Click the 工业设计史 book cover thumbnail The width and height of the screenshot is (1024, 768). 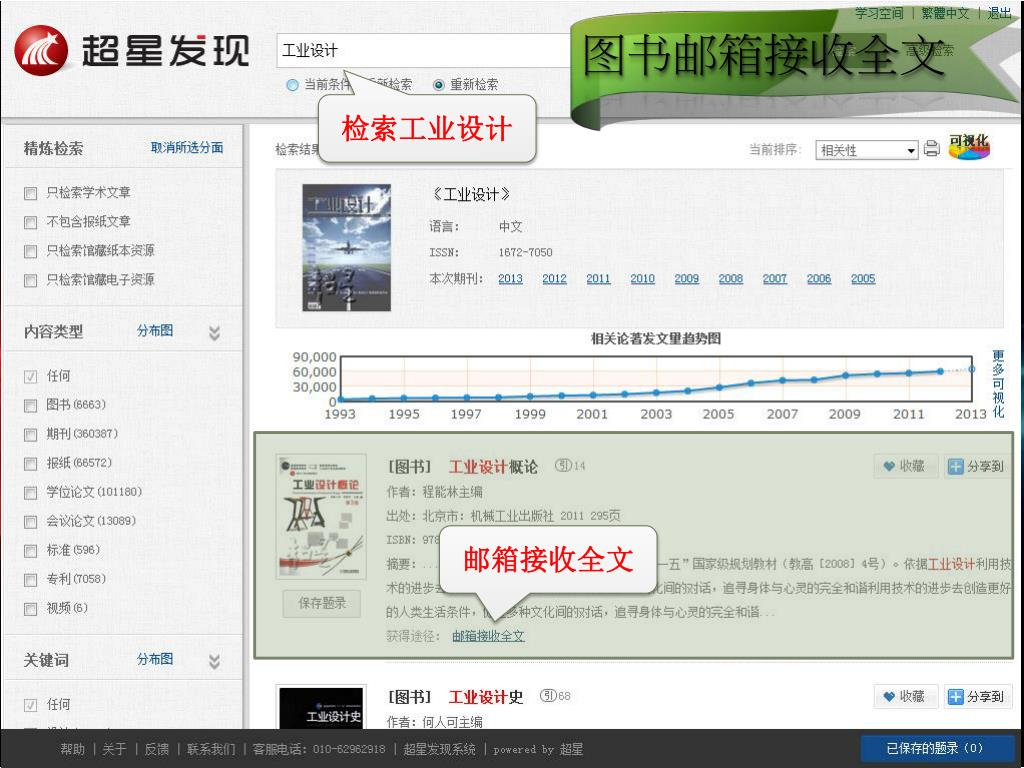coord(321,708)
